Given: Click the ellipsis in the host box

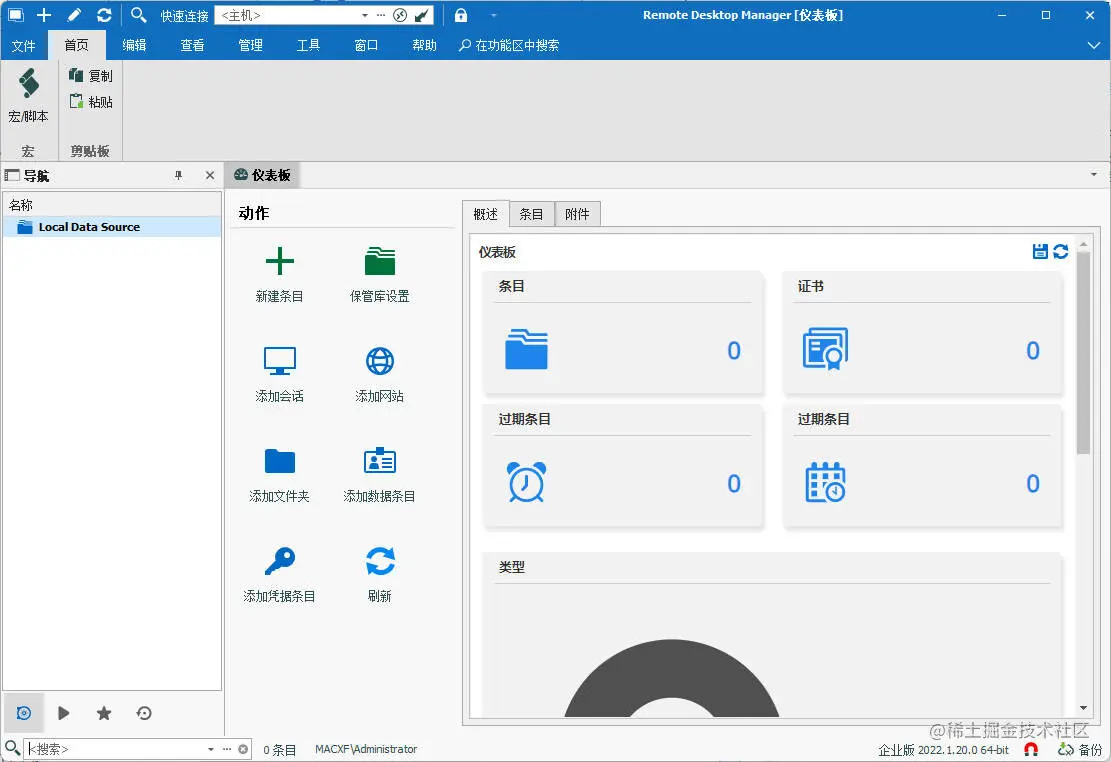Looking at the screenshot, I should 381,15.
